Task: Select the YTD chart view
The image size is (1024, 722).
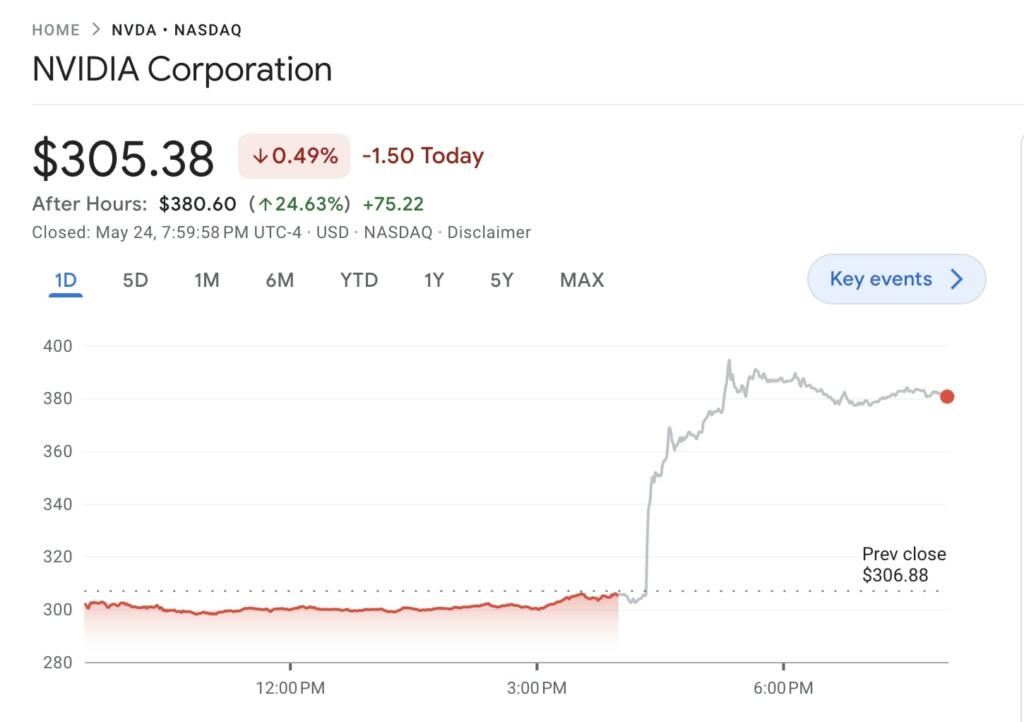Action: [x=359, y=280]
